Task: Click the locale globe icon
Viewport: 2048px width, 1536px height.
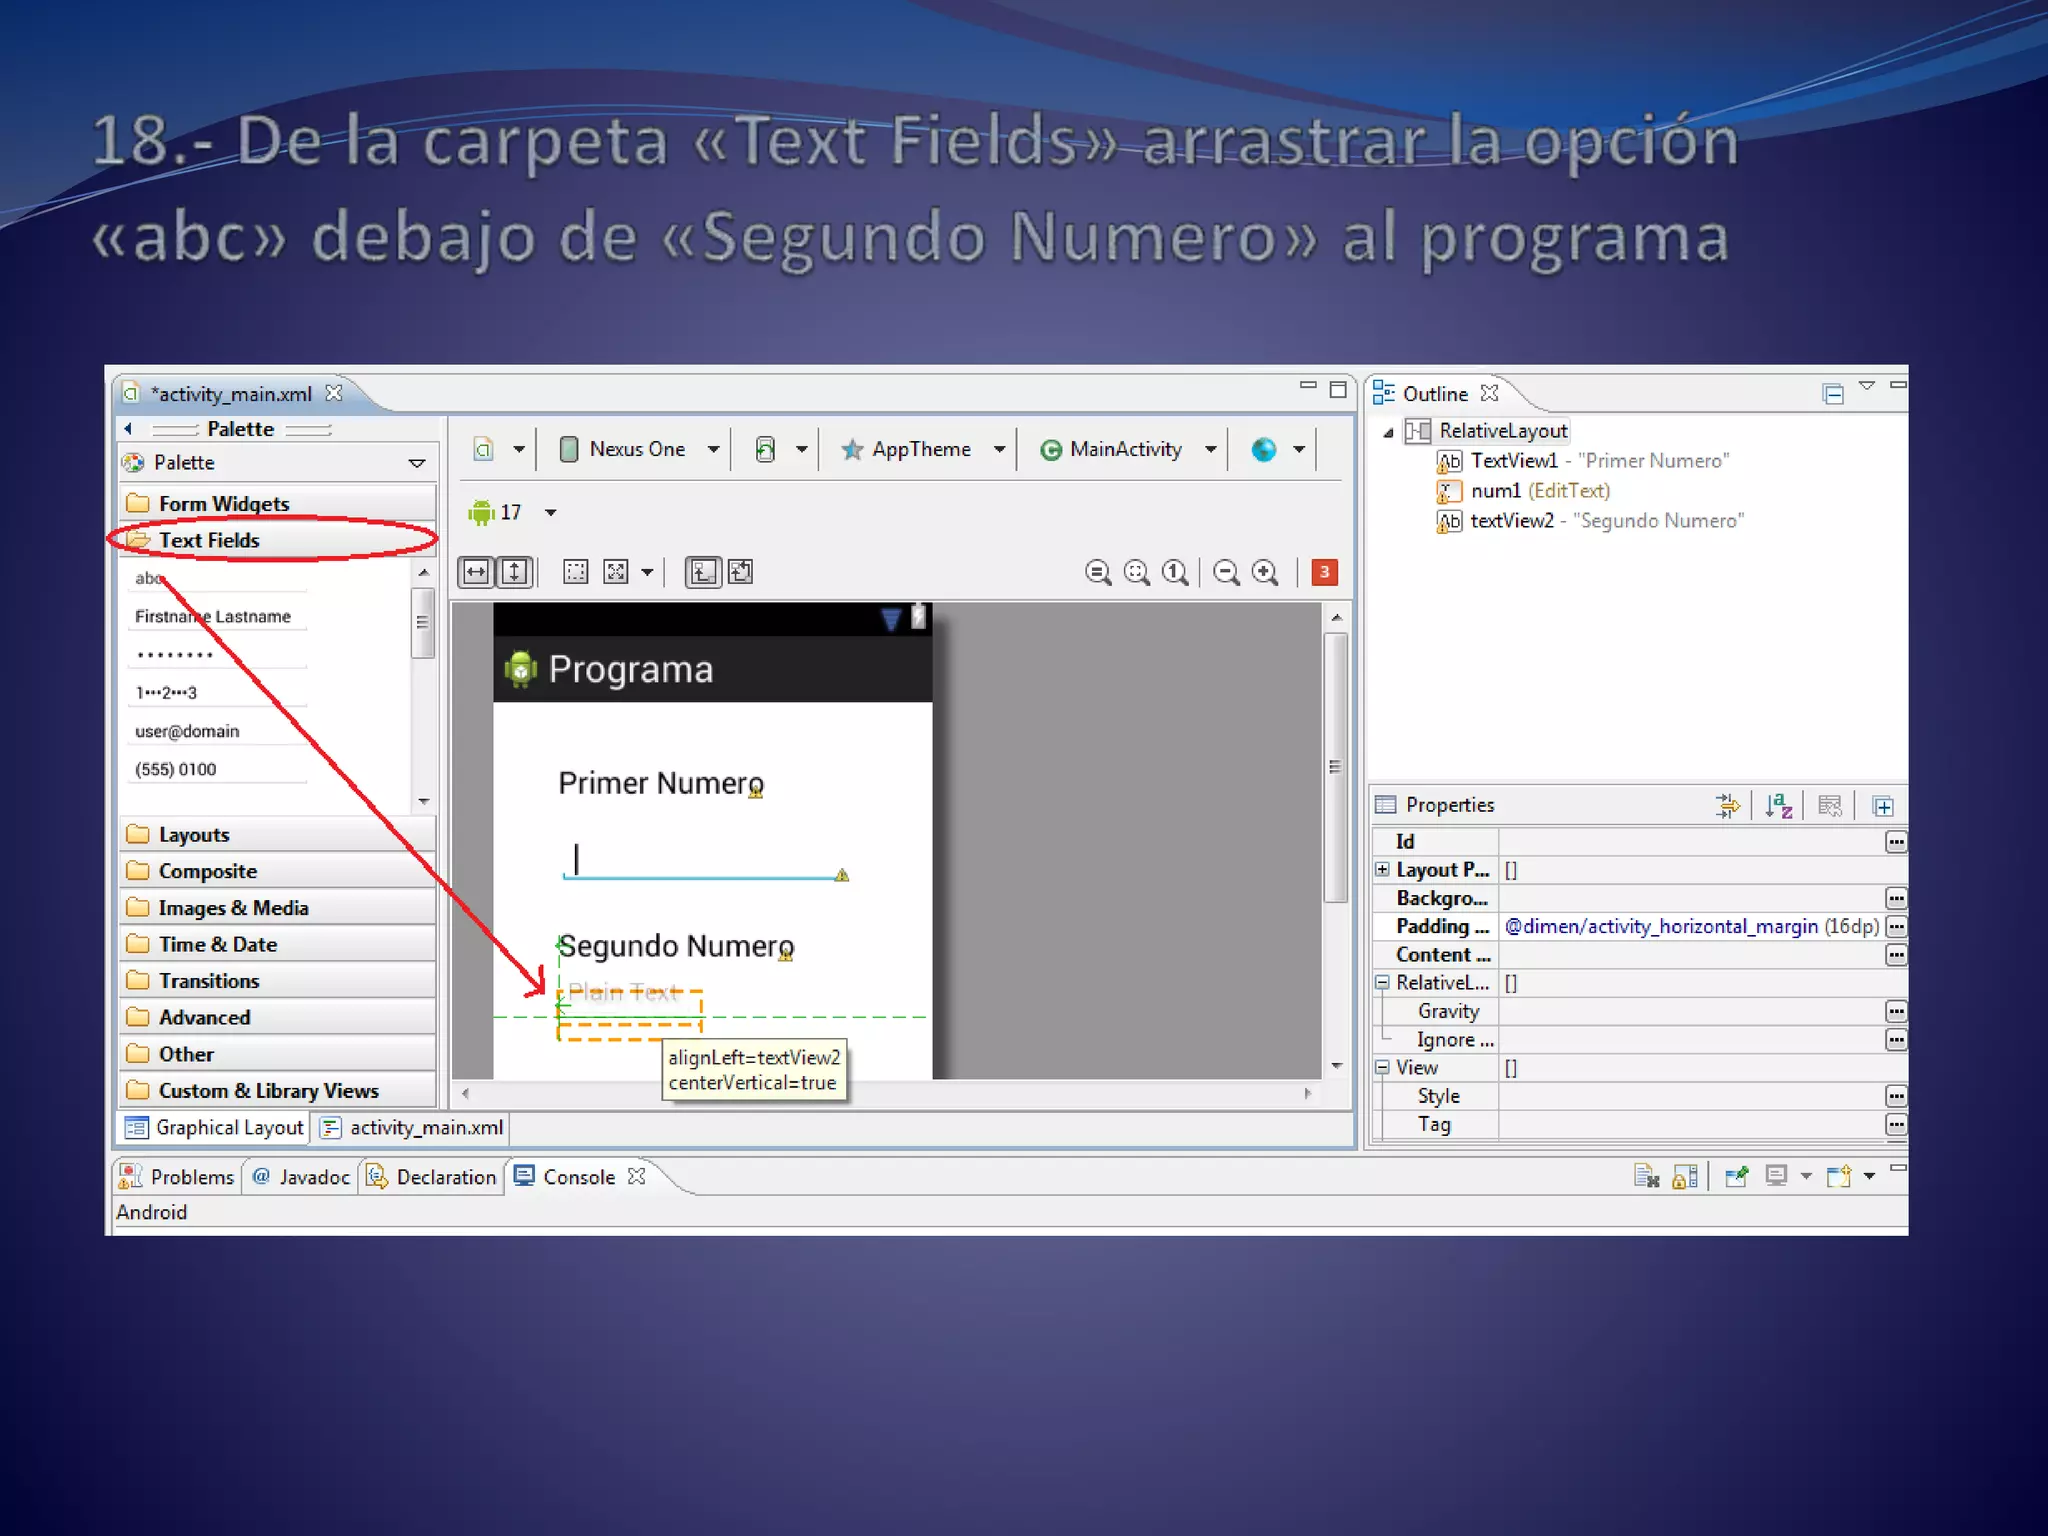Action: coord(1264,449)
